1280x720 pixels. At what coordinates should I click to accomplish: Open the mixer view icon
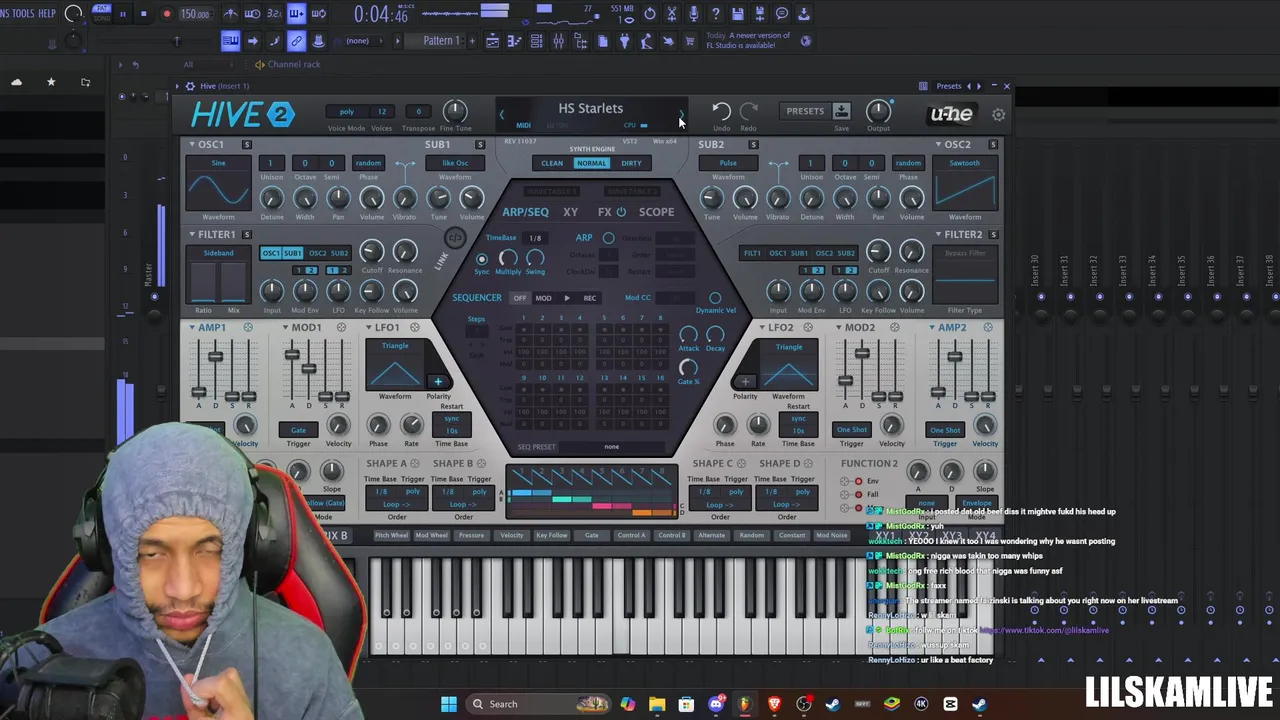558,41
